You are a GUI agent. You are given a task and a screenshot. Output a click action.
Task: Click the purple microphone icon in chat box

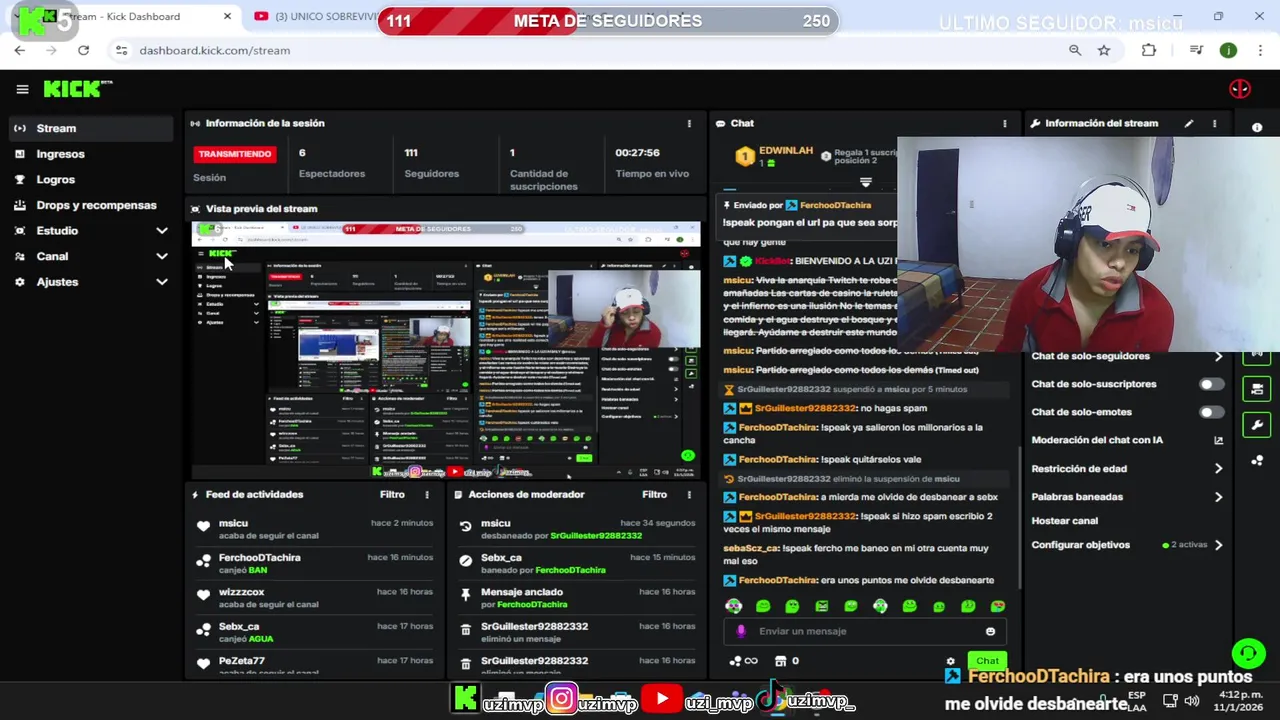(x=741, y=631)
